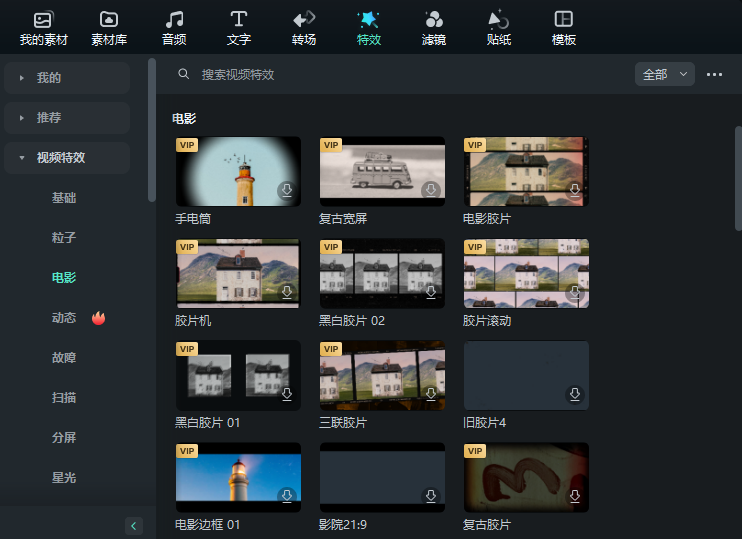The height and width of the screenshot is (539, 742).
Task: Download the 手电筒 effect
Action: [286, 190]
